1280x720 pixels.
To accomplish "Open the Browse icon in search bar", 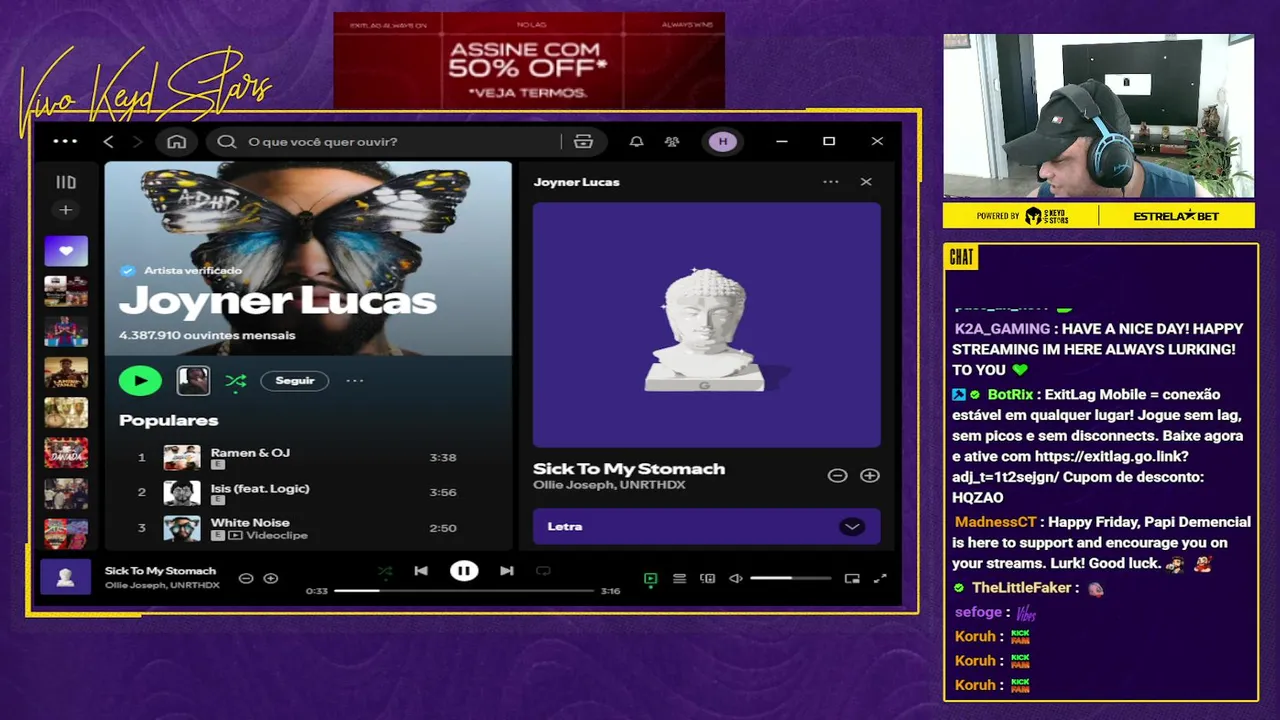I will click(584, 142).
